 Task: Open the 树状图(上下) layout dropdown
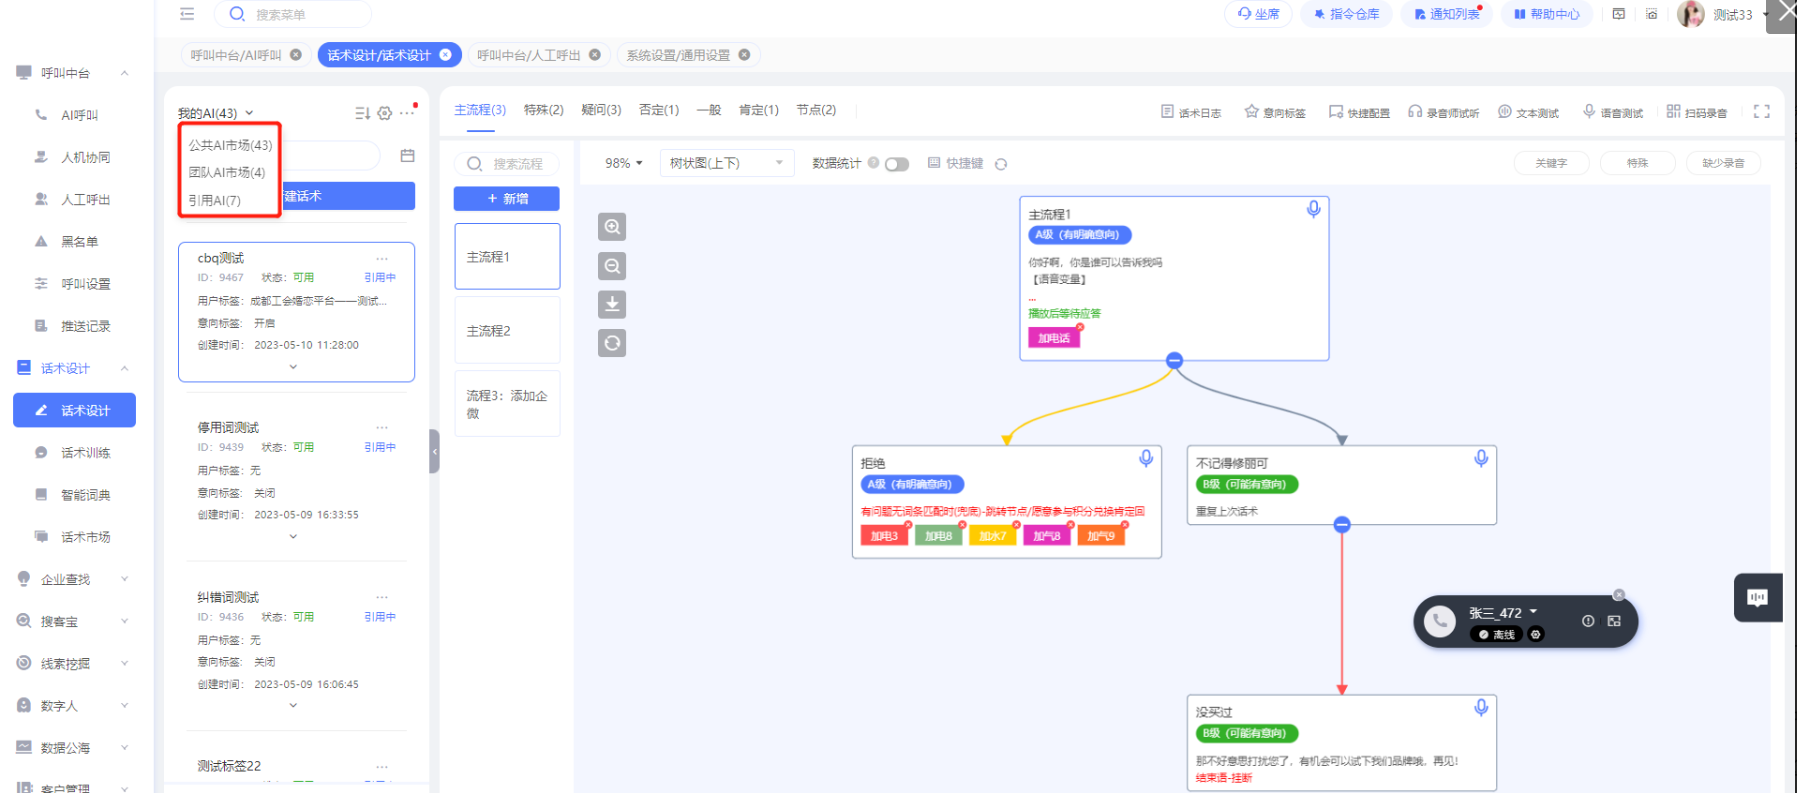[x=726, y=163]
